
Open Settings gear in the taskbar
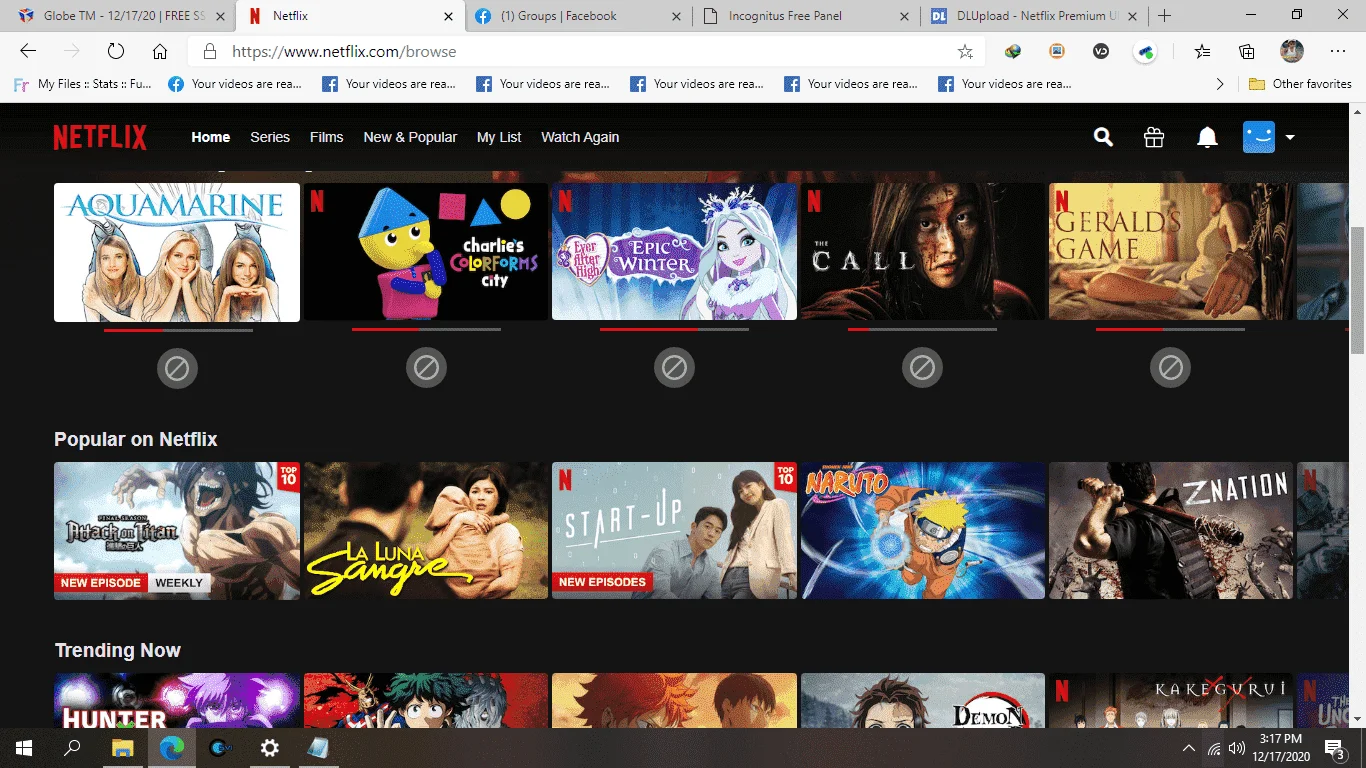(269, 748)
